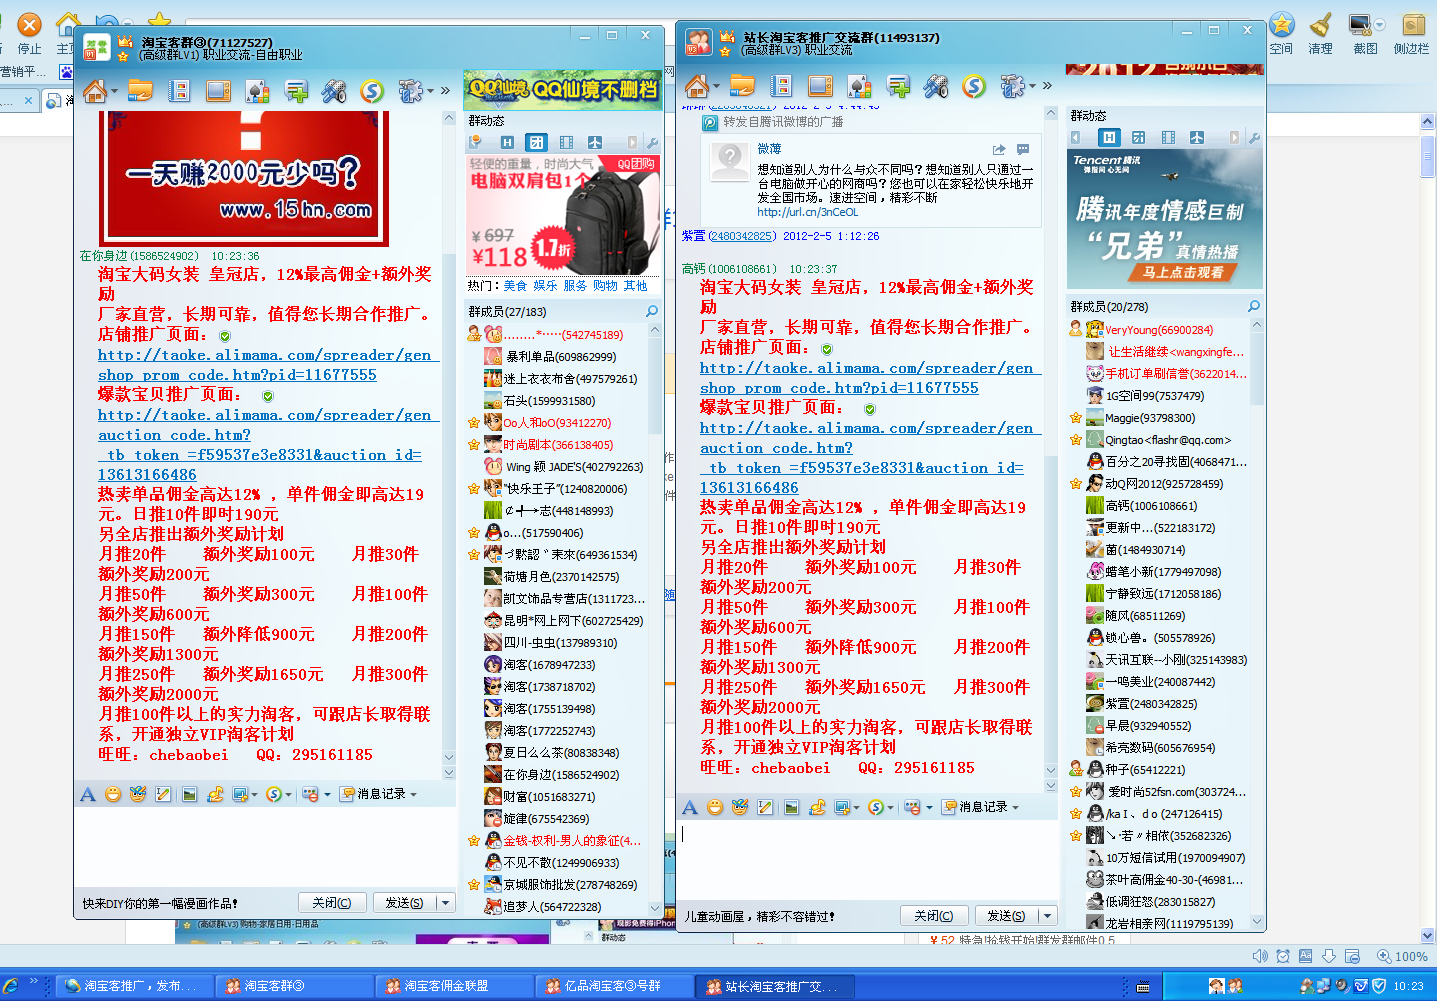Select 团 tab in 淘宝客群③ 群动态 panel

pos(537,143)
